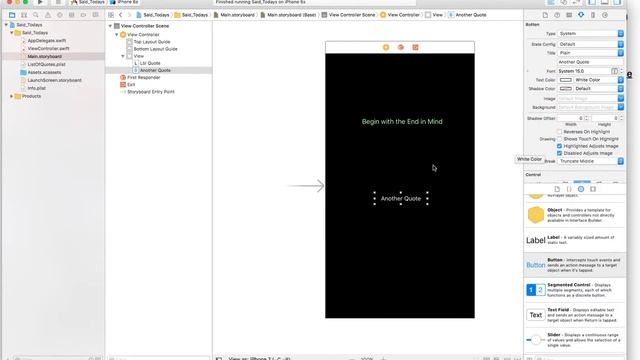Open the Code Snippet library braces icon
Screen dimensions: 640x360
(569, 189)
